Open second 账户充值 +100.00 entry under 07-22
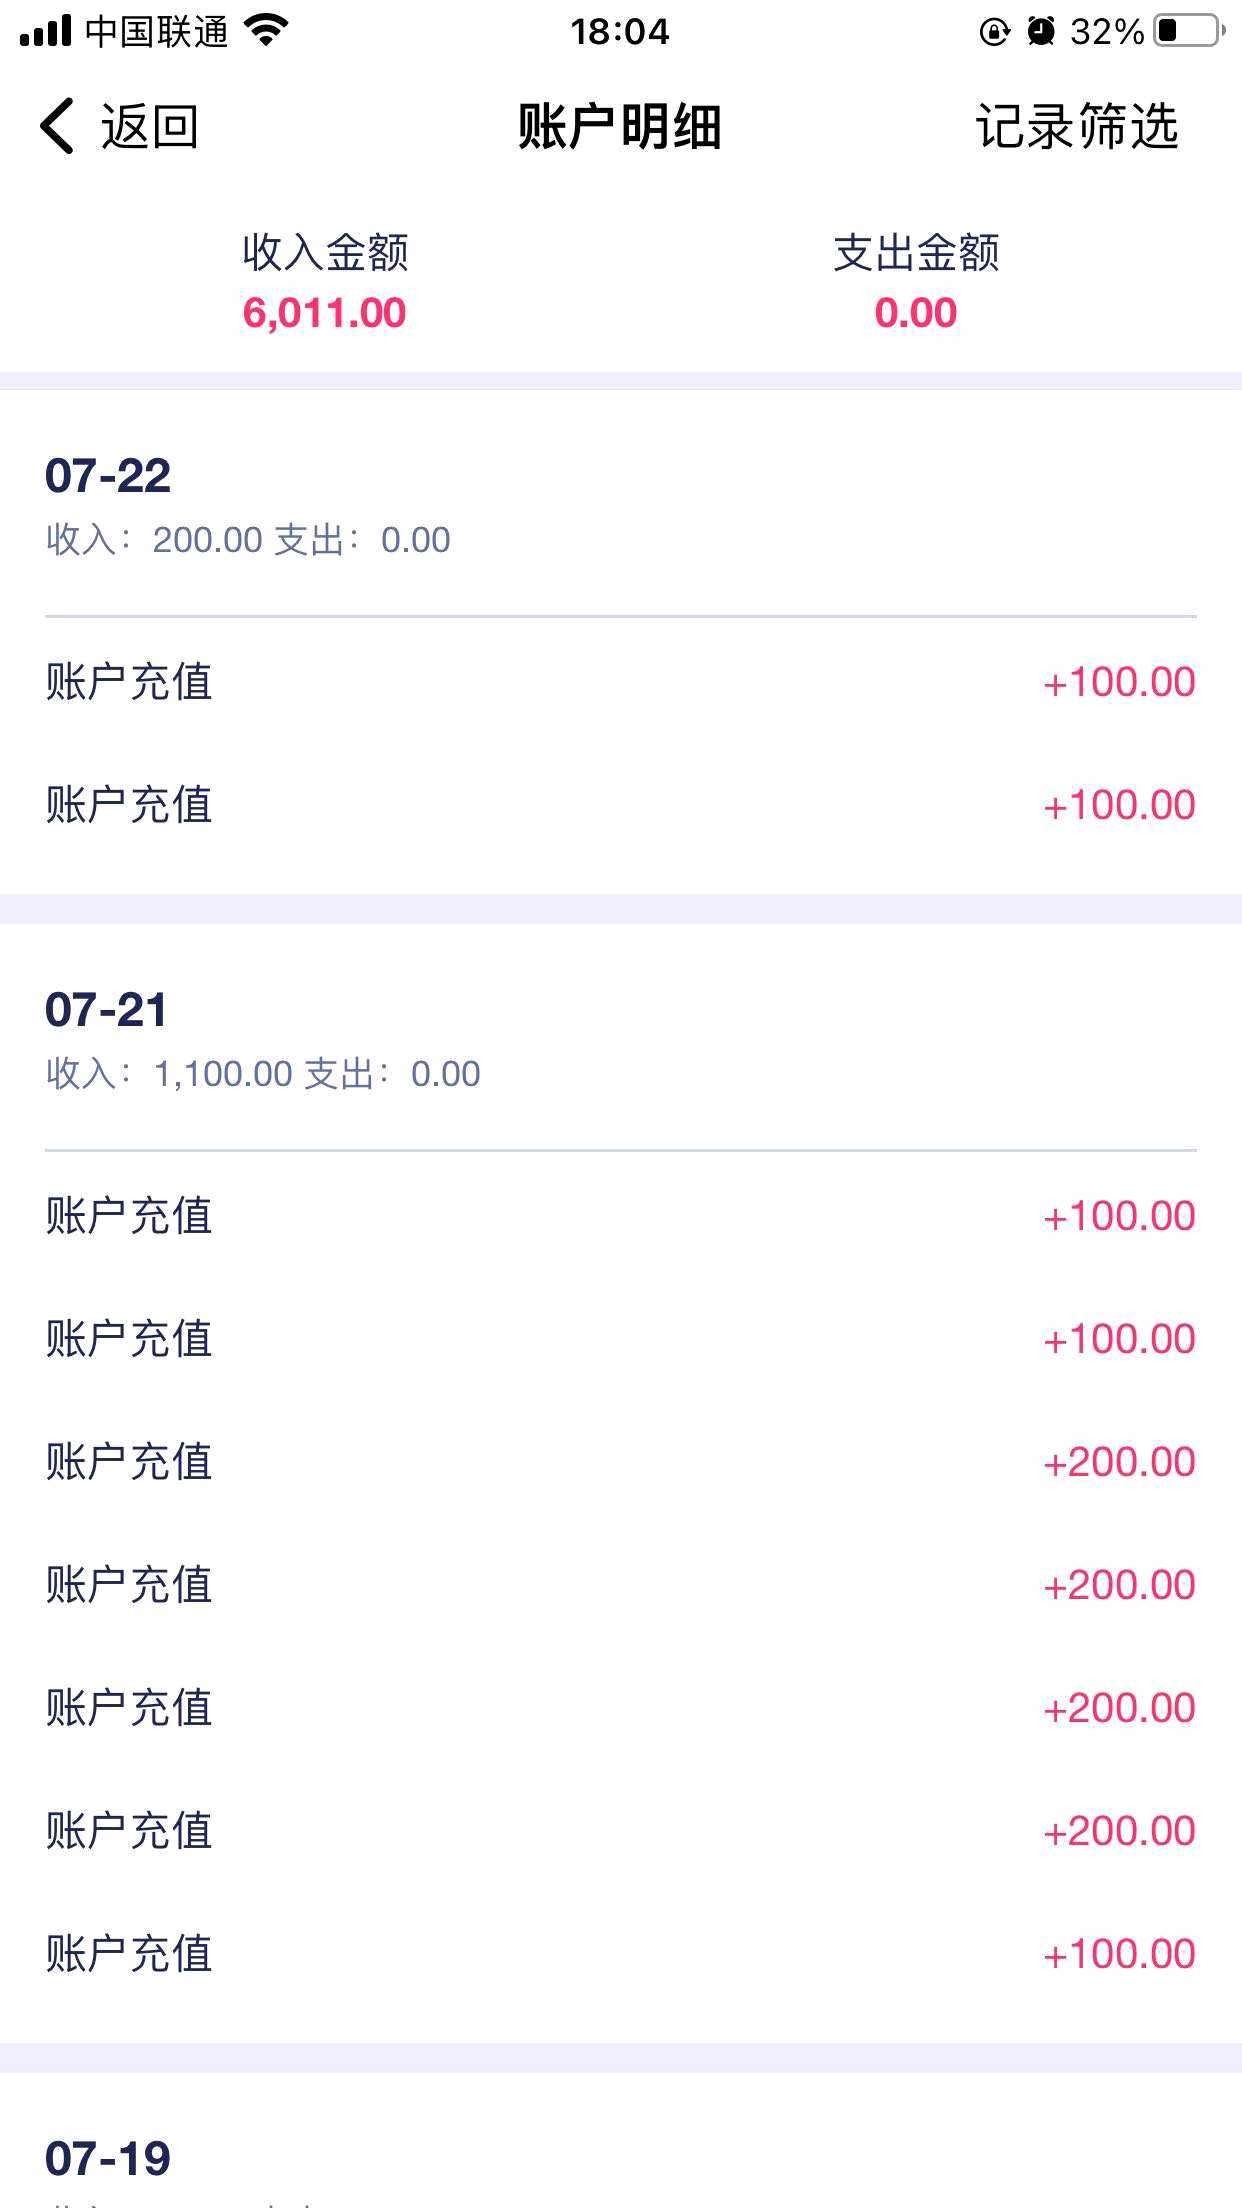Viewport: 1242px width, 2208px height. 620,805
